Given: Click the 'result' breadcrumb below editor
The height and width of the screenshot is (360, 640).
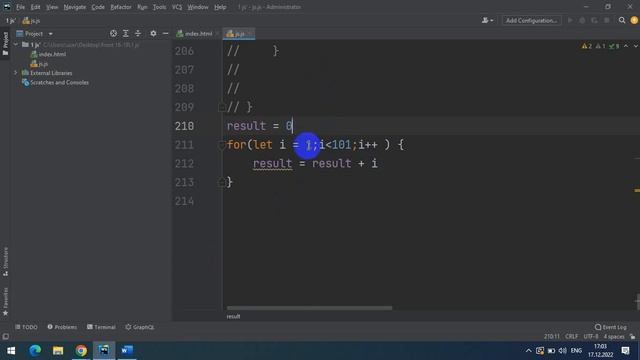Looking at the screenshot, I should click(x=233, y=316).
